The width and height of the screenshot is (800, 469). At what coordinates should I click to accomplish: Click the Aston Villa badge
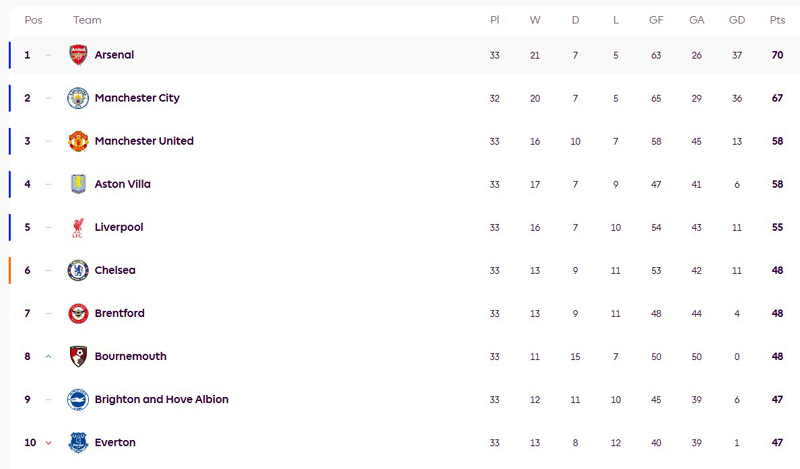point(78,184)
